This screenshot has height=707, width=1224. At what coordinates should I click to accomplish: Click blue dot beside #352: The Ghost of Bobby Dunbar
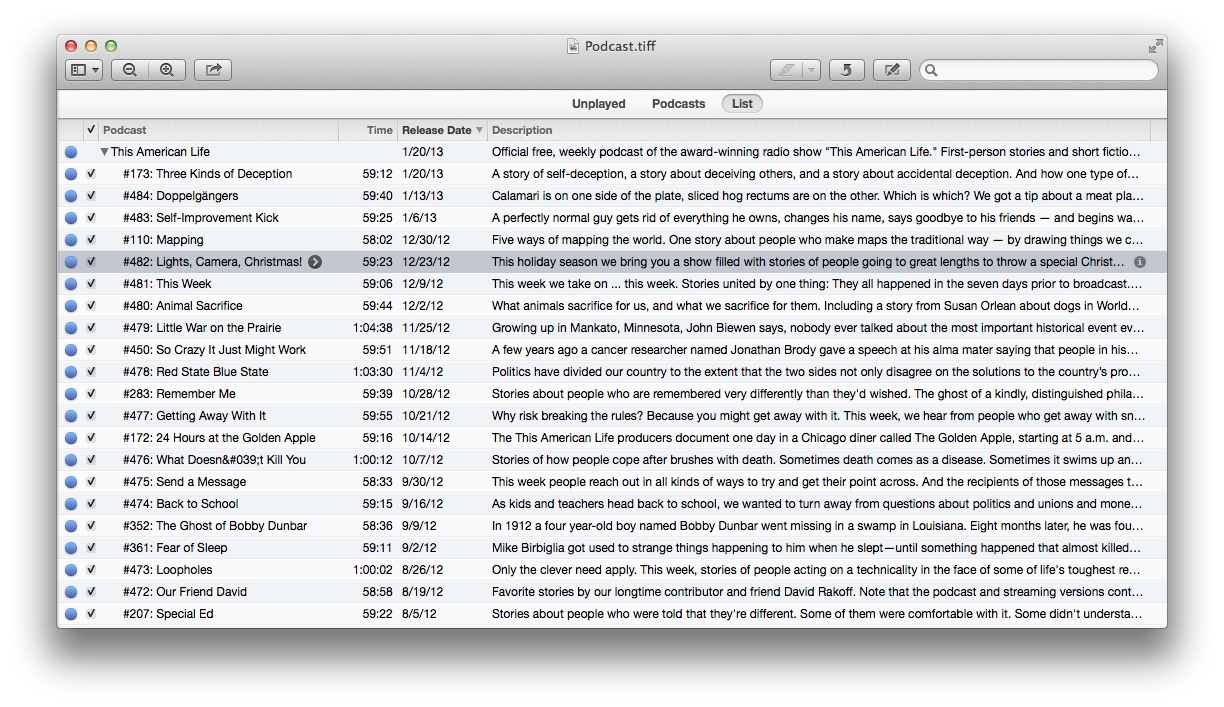[71, 526]
